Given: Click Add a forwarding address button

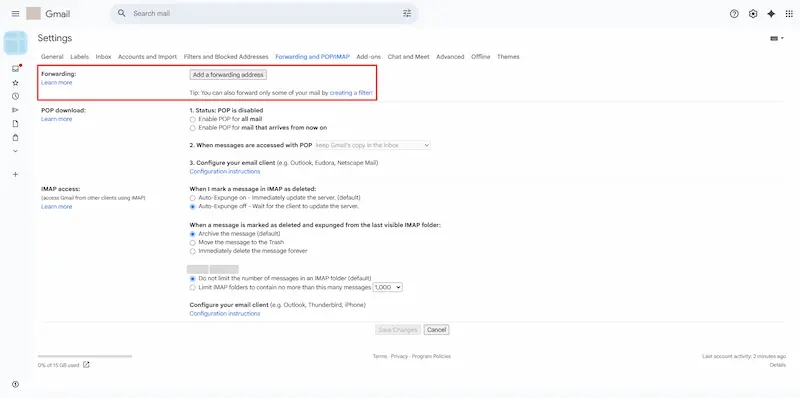Looking at the screenshot, I should tap(228, 74).
